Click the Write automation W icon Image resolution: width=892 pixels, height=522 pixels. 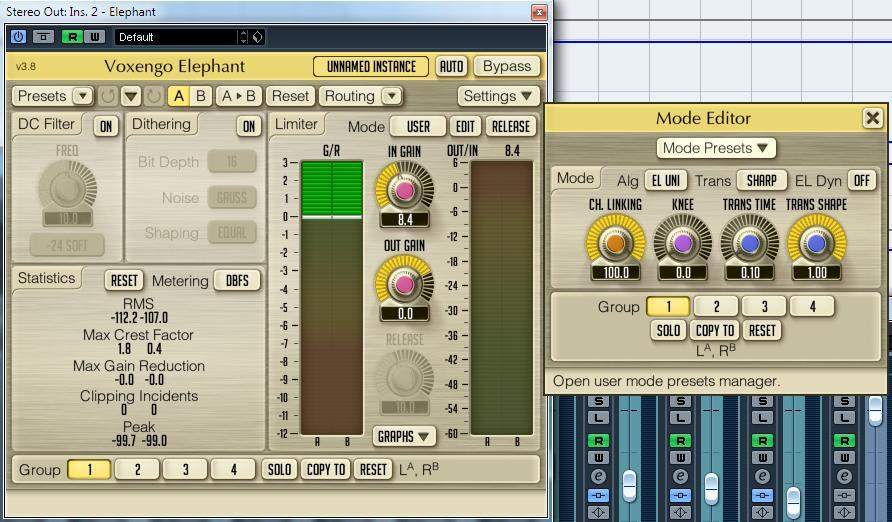(x=95, y=37)
